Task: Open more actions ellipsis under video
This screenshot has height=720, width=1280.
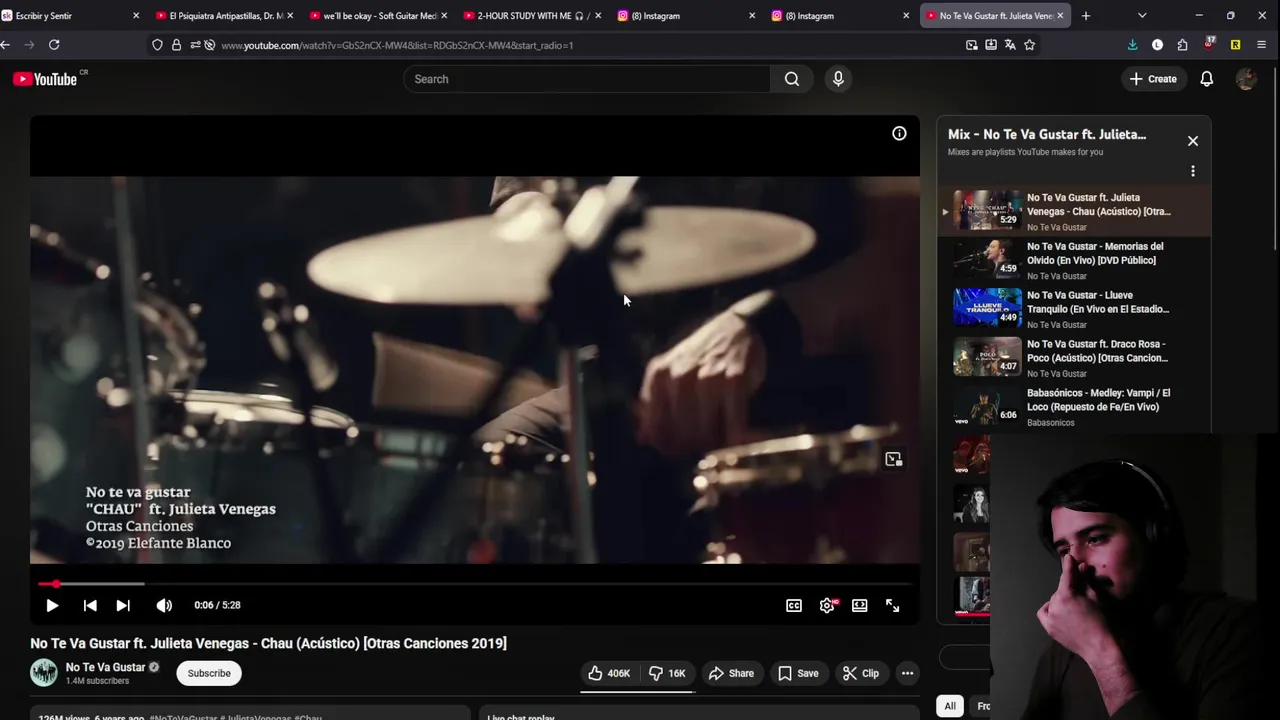Action: [907, 673]
